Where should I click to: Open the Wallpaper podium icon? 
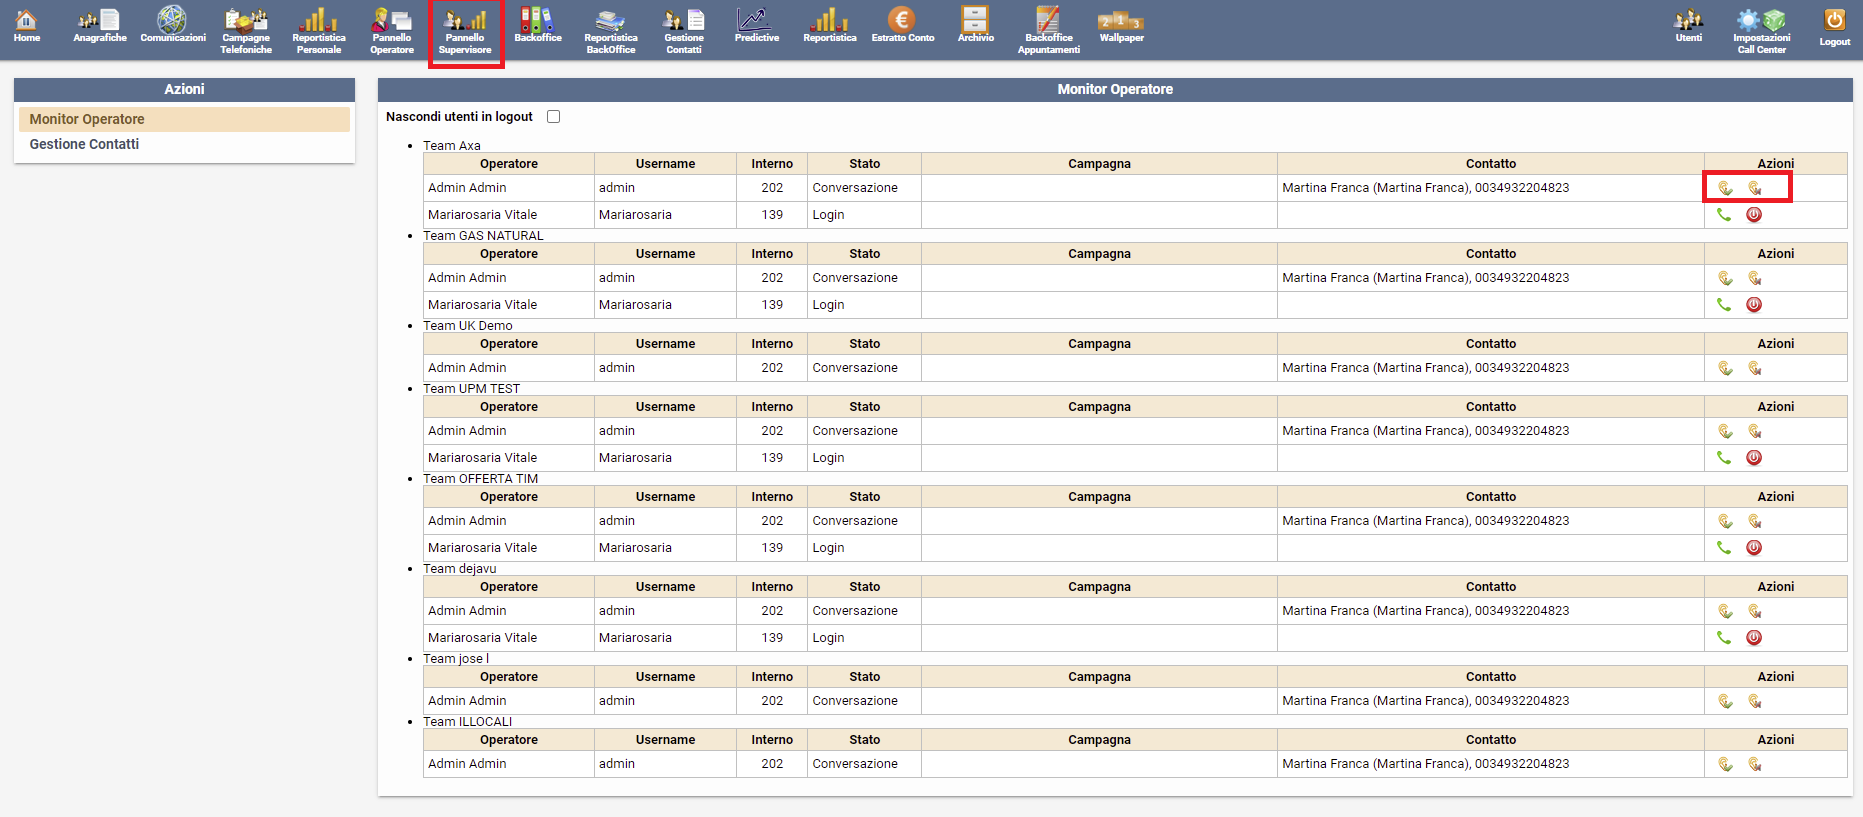coord(1121,26)
